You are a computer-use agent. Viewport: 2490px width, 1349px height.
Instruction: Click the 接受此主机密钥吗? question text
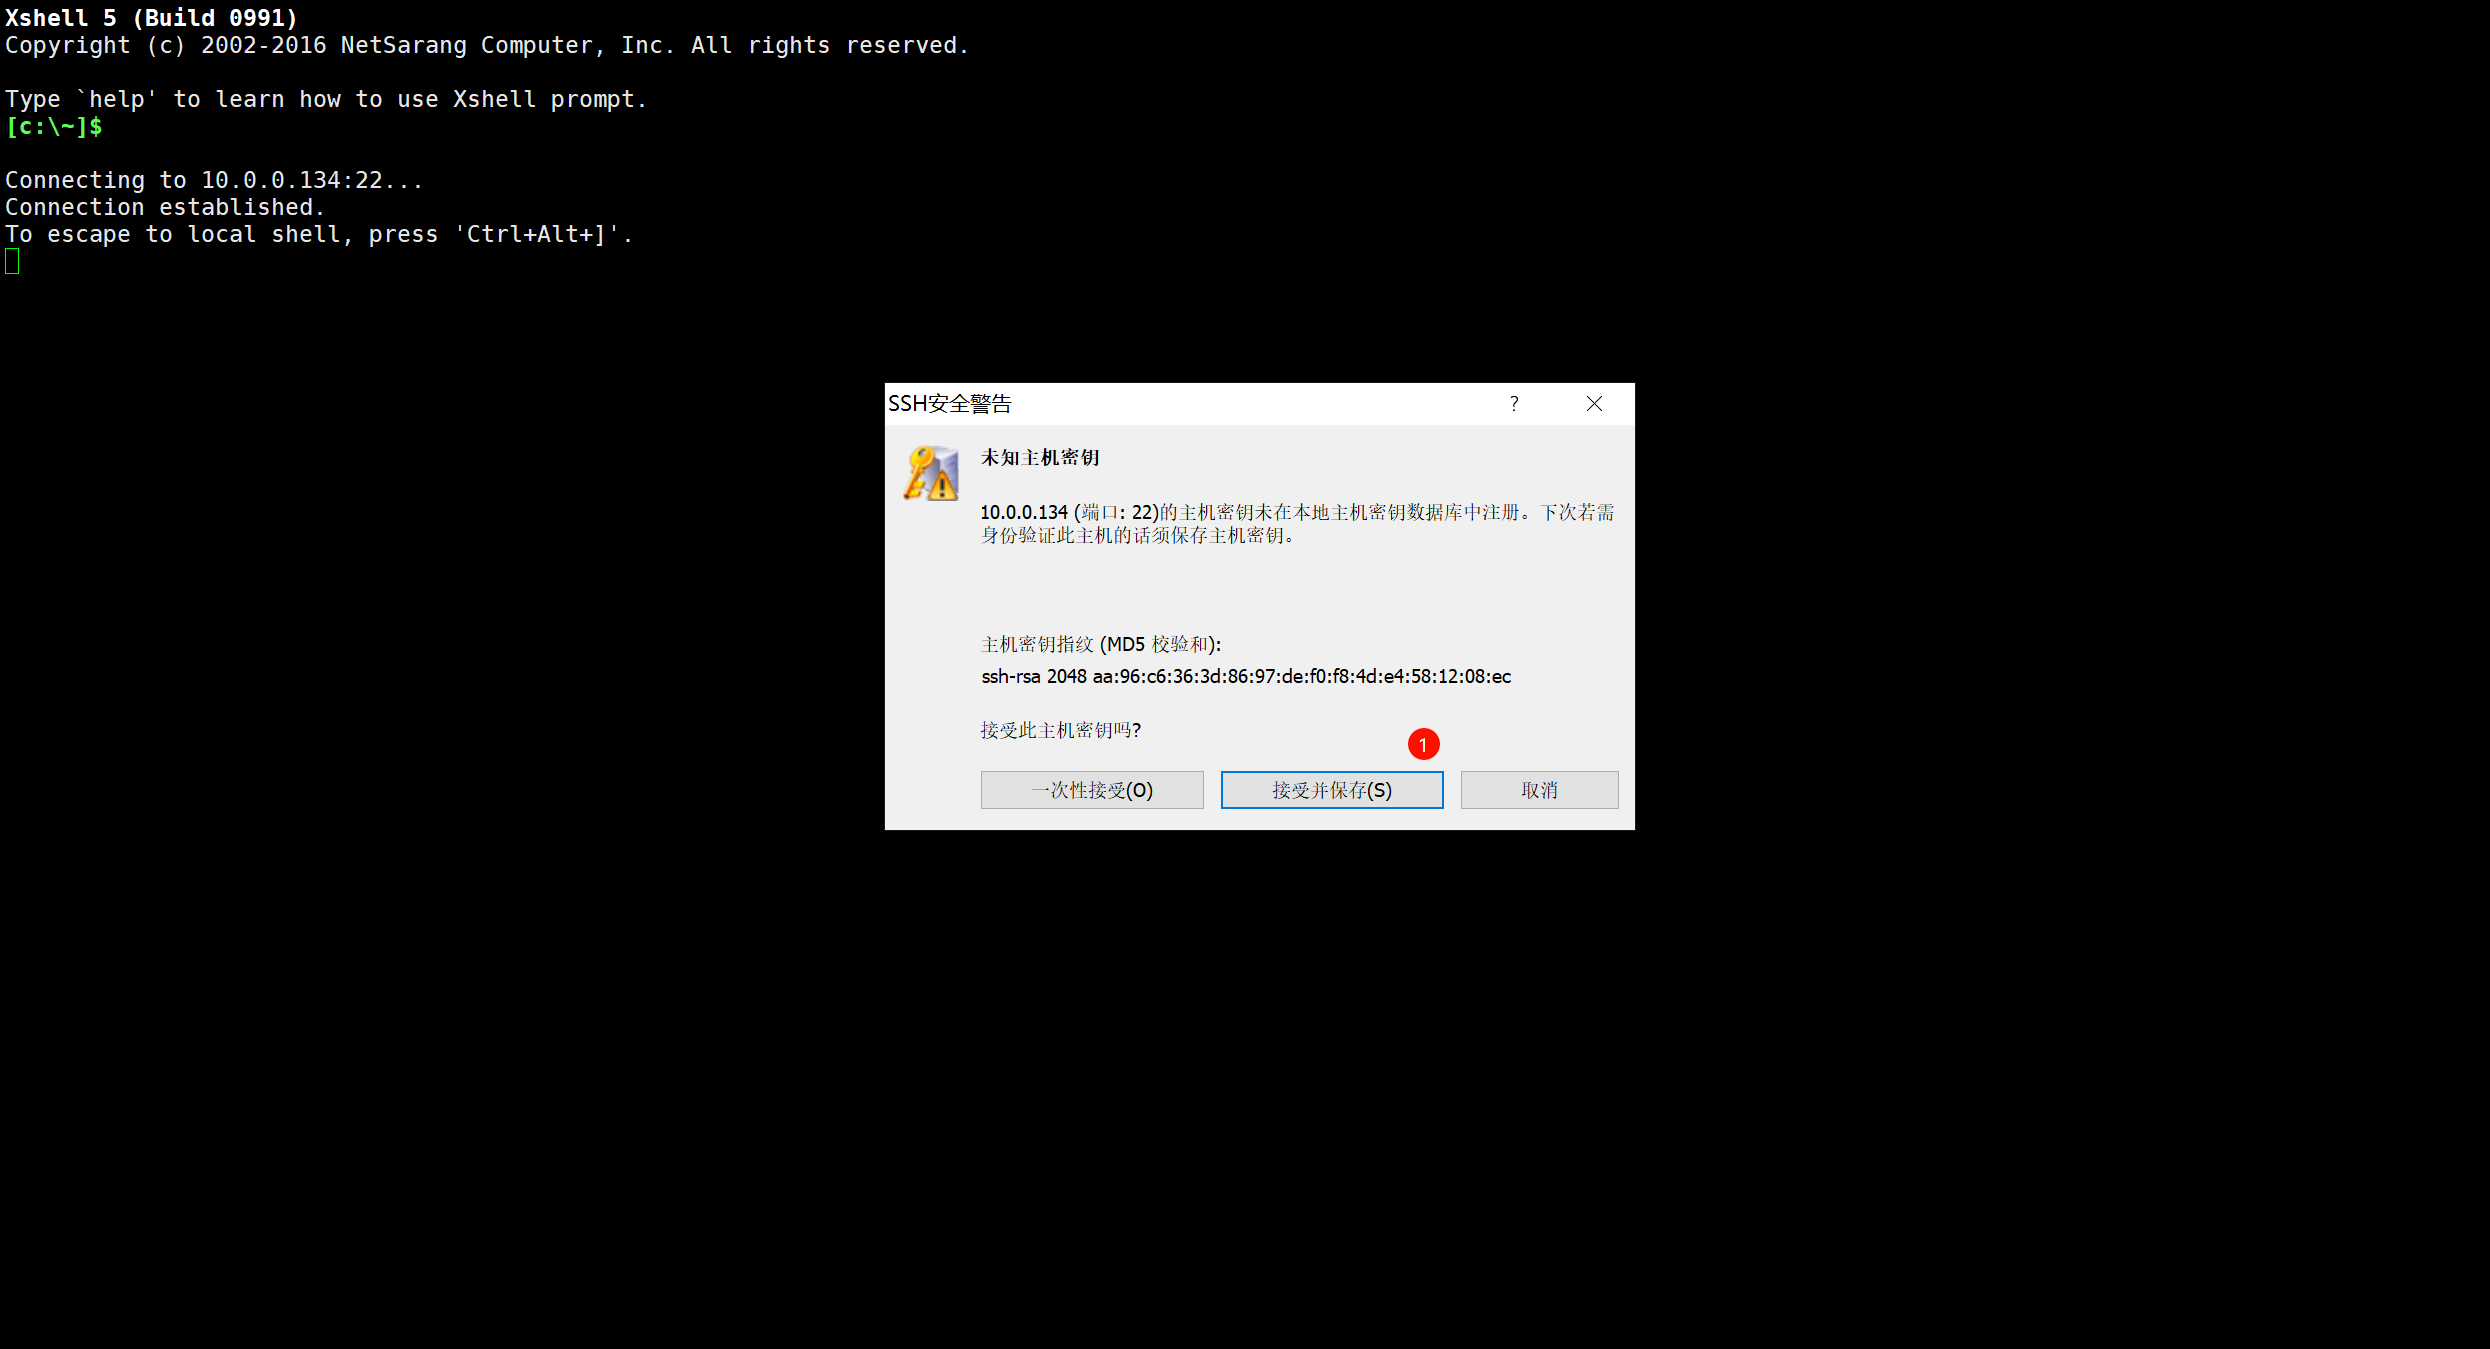click(x=1060, y=730)
